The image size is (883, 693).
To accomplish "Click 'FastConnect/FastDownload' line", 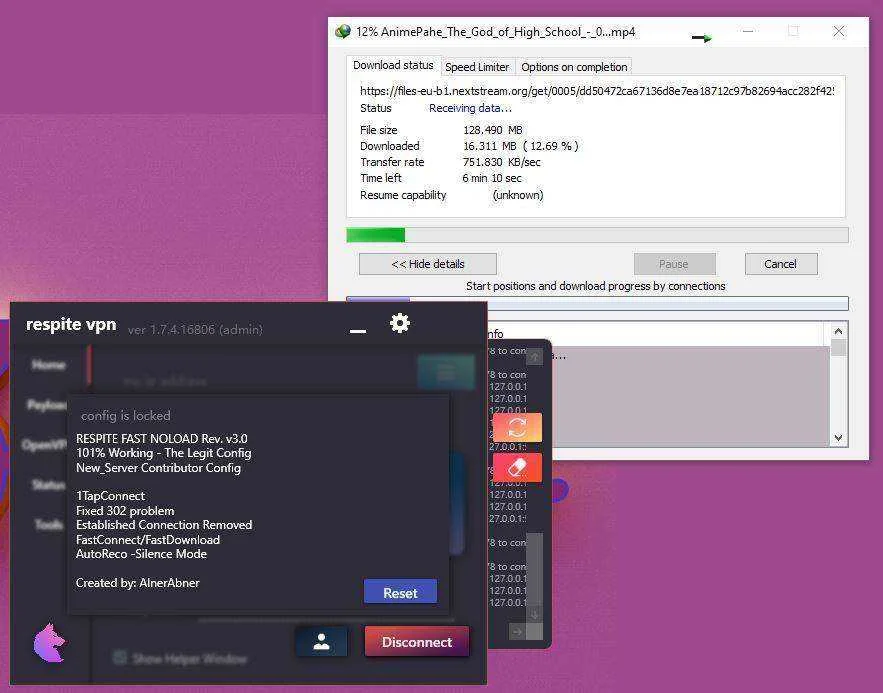I will [148, 539].
